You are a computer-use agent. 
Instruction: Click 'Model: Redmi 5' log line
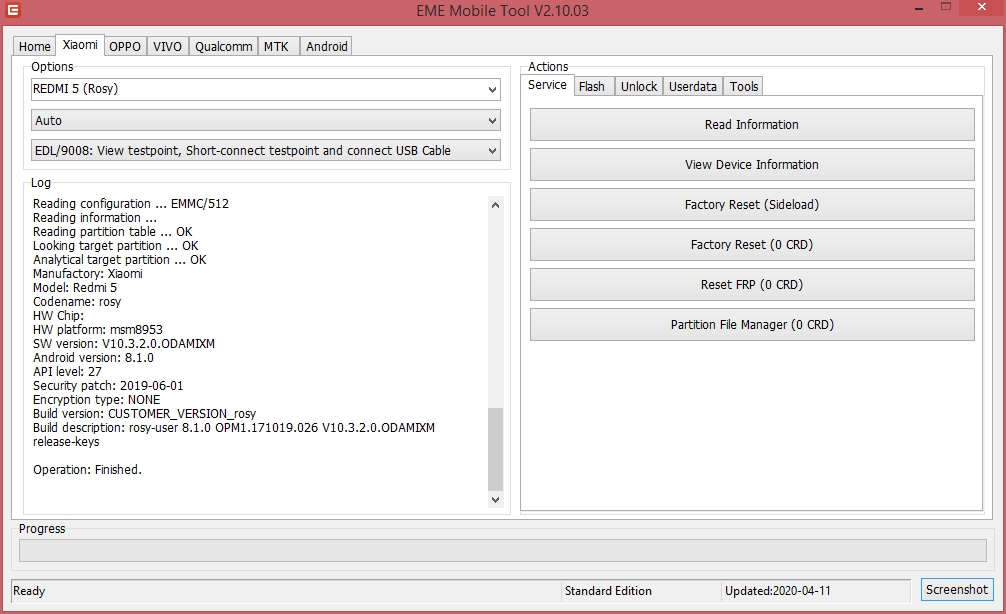click(x=75, y=287)
